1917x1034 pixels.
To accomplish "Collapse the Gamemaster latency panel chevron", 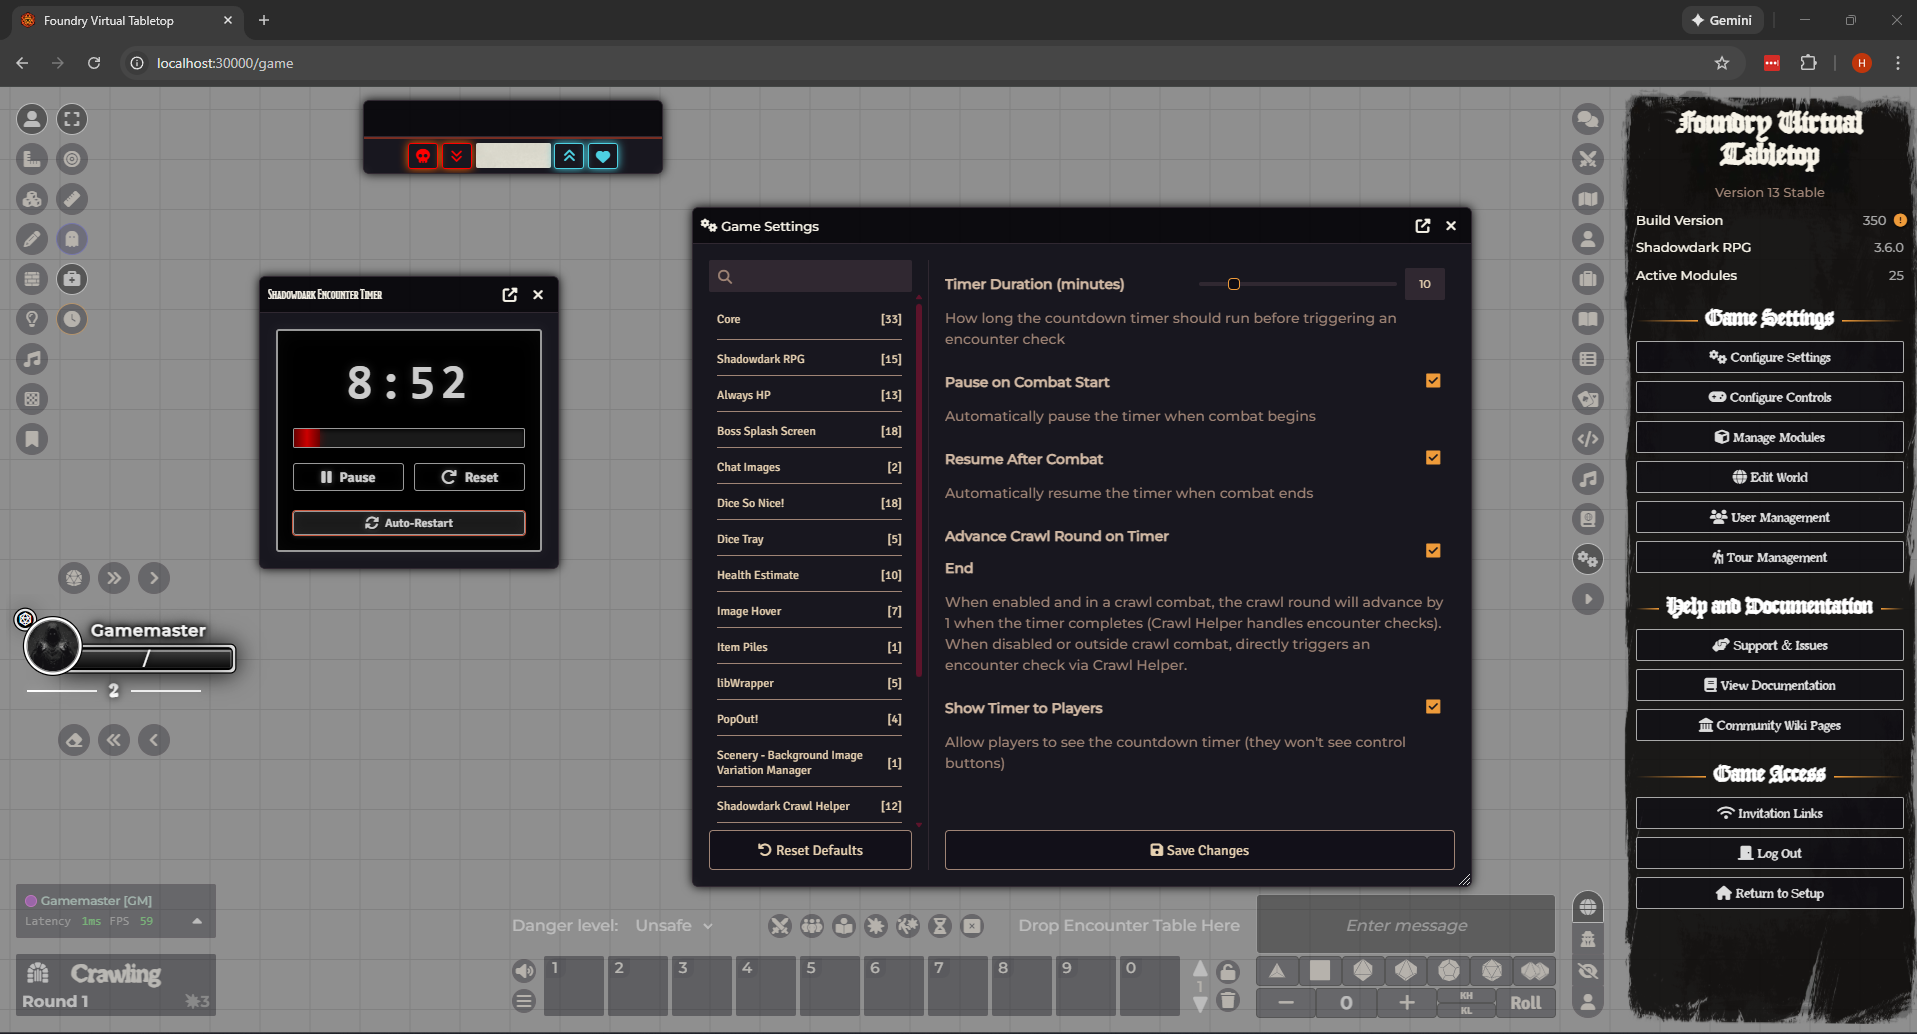I will [196, 921].
